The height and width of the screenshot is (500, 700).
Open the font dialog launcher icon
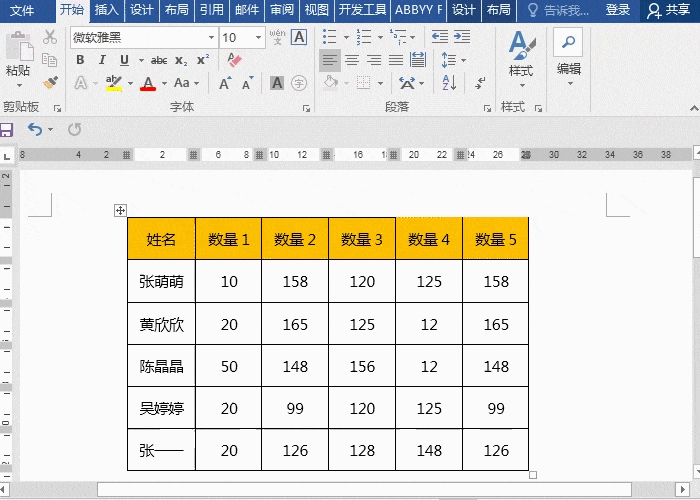(306, 108)
